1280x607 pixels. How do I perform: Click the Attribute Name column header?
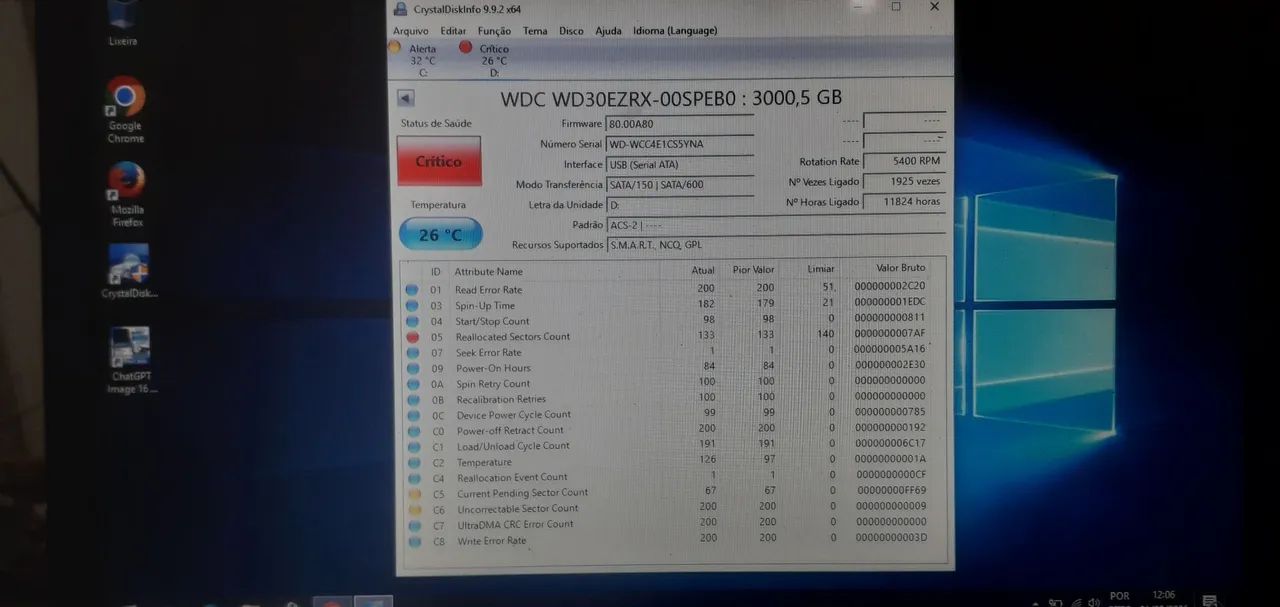pos(489,272)
